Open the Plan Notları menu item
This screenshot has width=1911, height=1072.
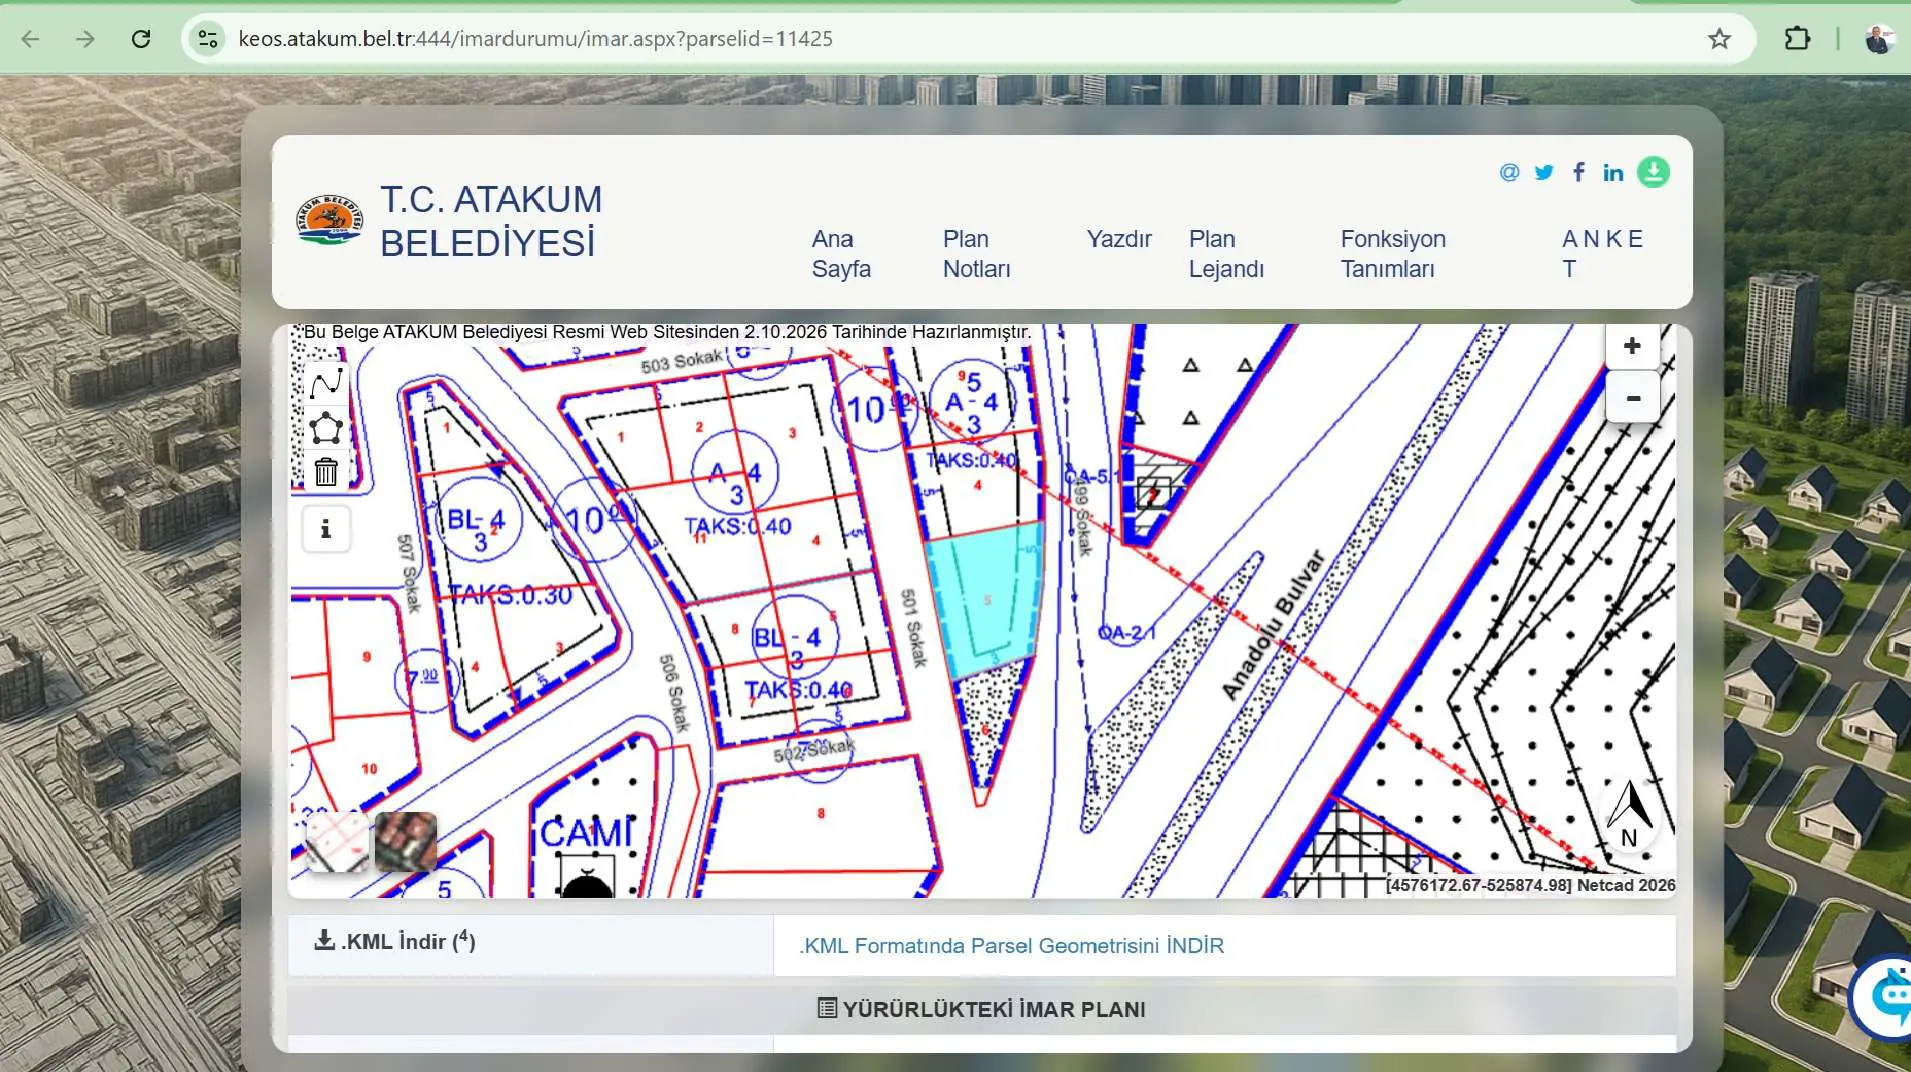976,254
